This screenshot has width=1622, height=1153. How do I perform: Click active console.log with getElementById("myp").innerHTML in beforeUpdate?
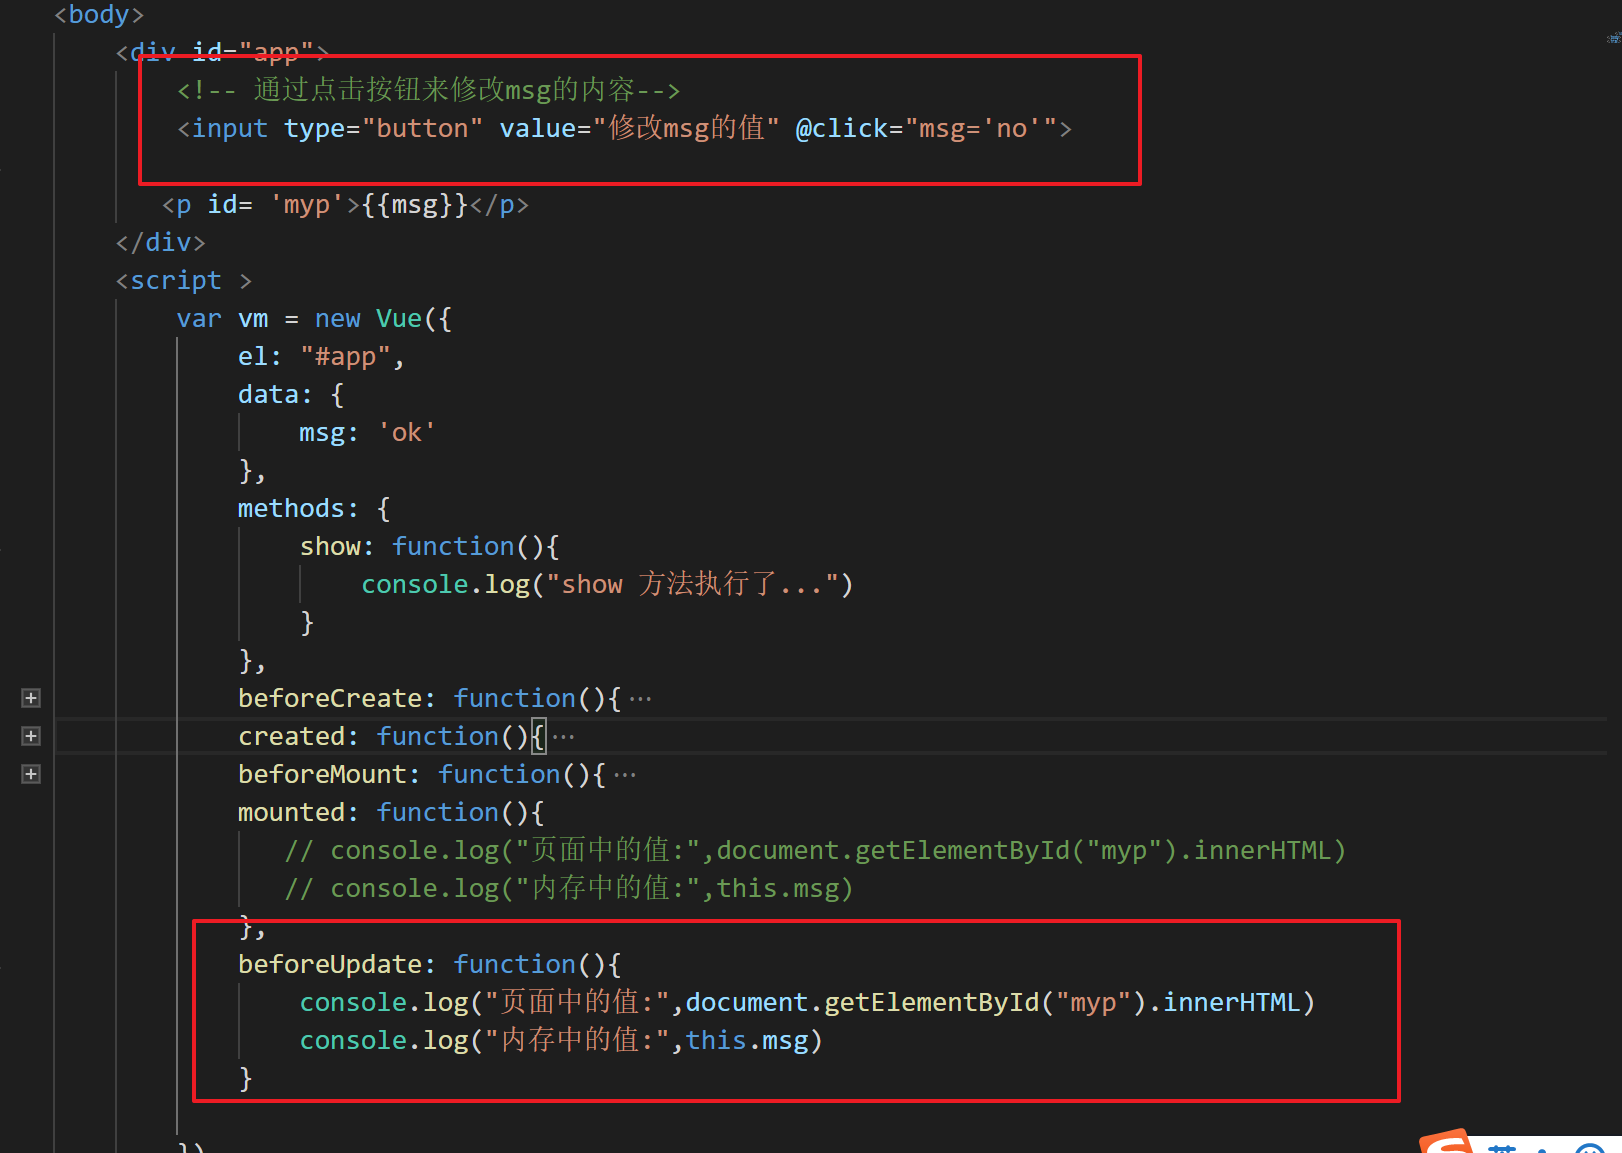pyautogui.click(x=807, y=1002)
